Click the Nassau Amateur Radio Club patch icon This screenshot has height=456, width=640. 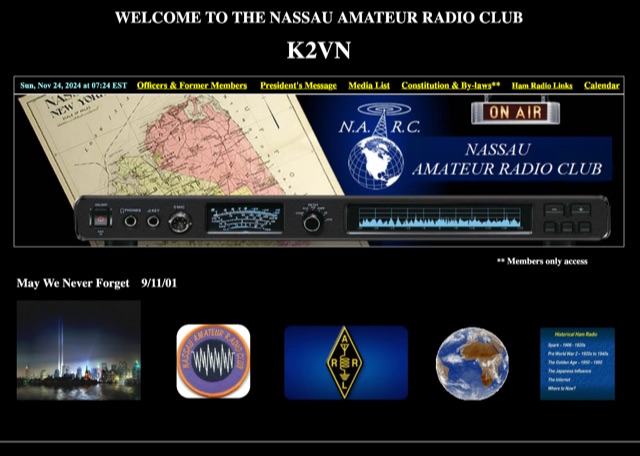[213, 361]
